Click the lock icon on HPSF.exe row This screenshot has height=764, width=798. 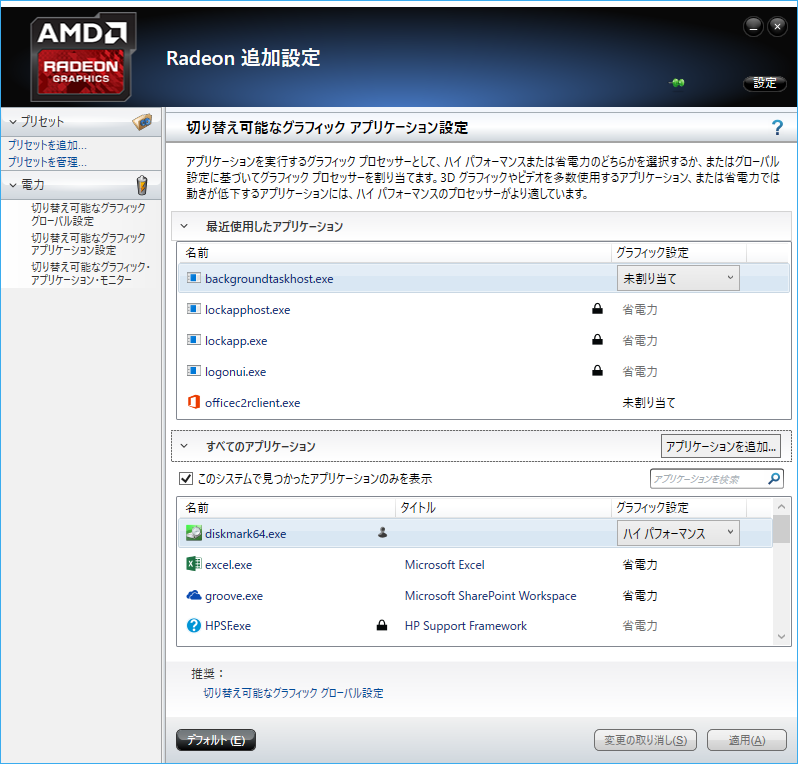pos(382,625)
